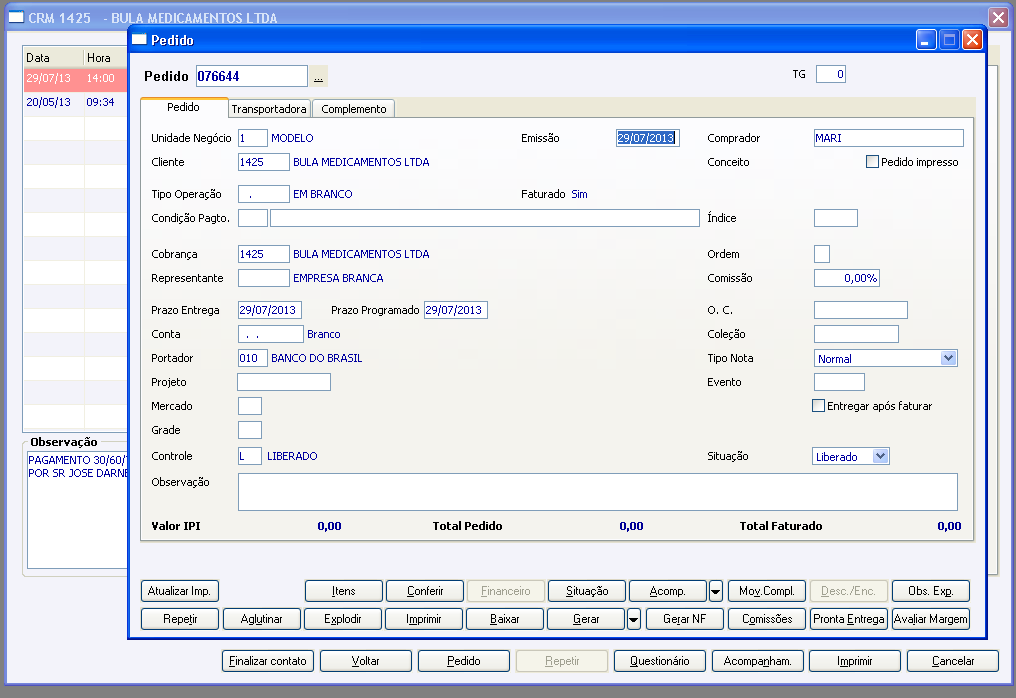Screen dimensions: 1016x698
Task: Check the Entregar após faturar option
Action: coord(819,406)
